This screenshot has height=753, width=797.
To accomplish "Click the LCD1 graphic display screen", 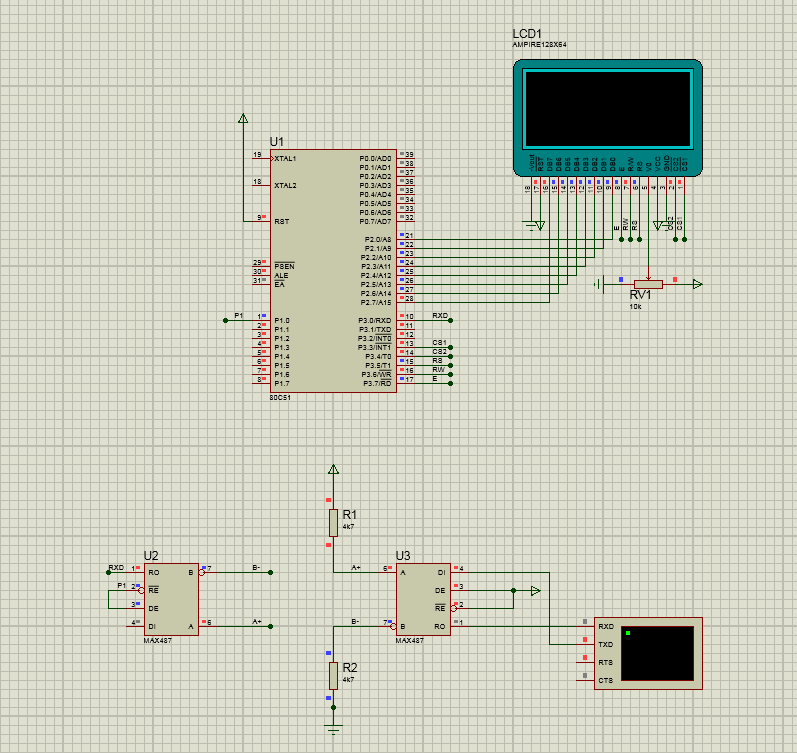I will coord(608,108).
